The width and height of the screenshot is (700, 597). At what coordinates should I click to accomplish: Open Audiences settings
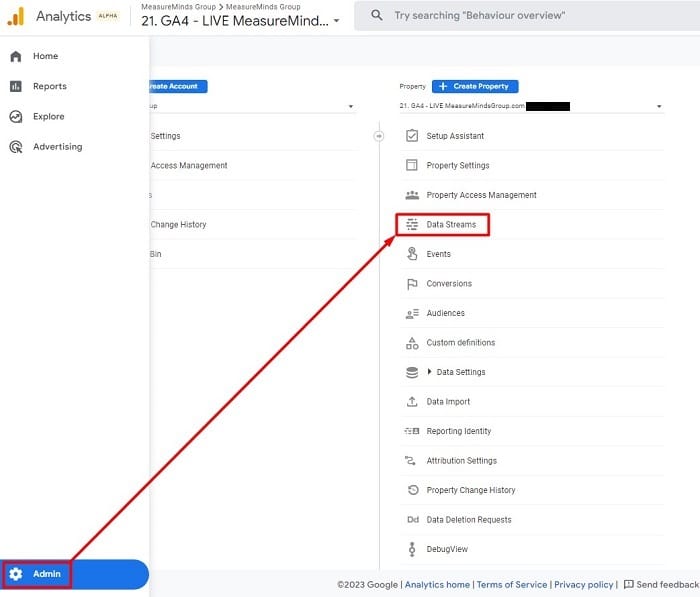point(446,313)
